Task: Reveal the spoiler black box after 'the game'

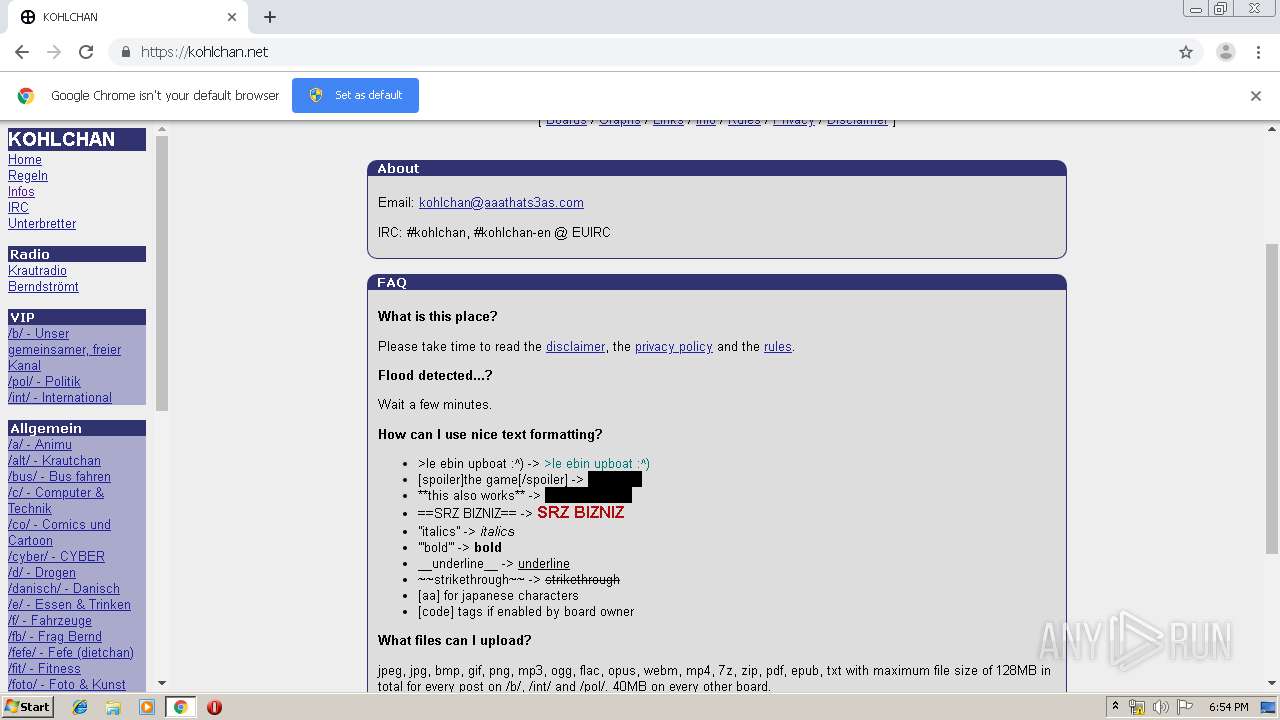Action: click(x=615, y=480)
